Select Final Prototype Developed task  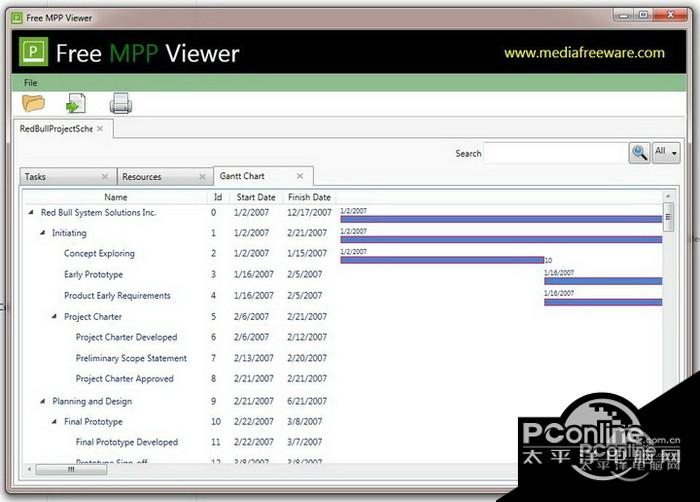click(127, 442)
